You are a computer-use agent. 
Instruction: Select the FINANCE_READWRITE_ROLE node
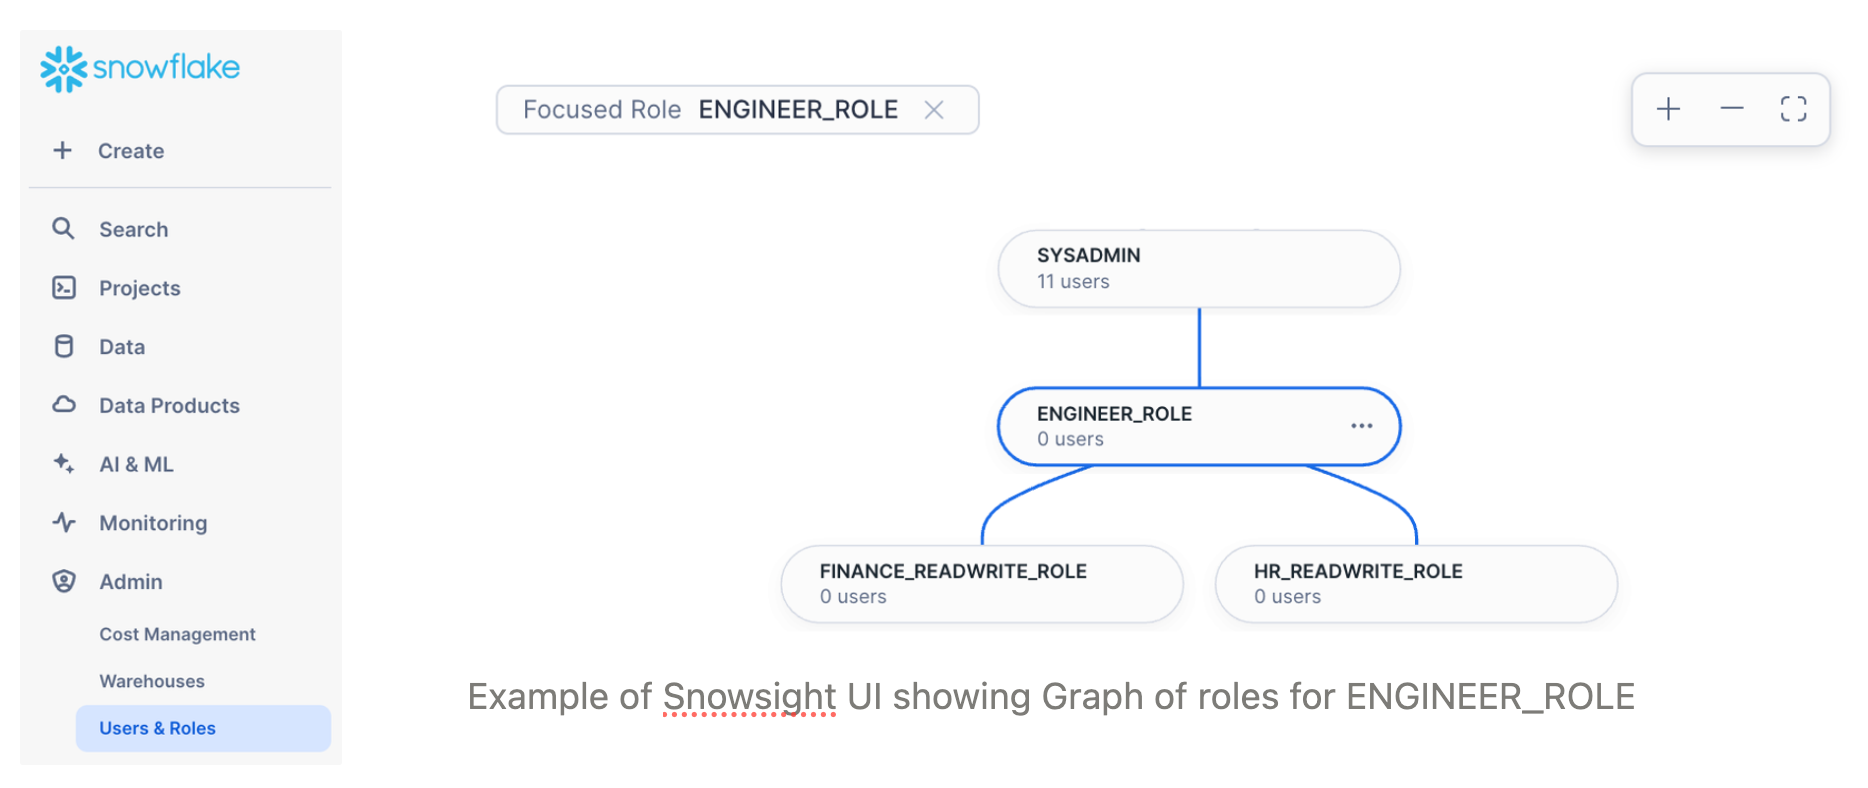click(981, 583)
